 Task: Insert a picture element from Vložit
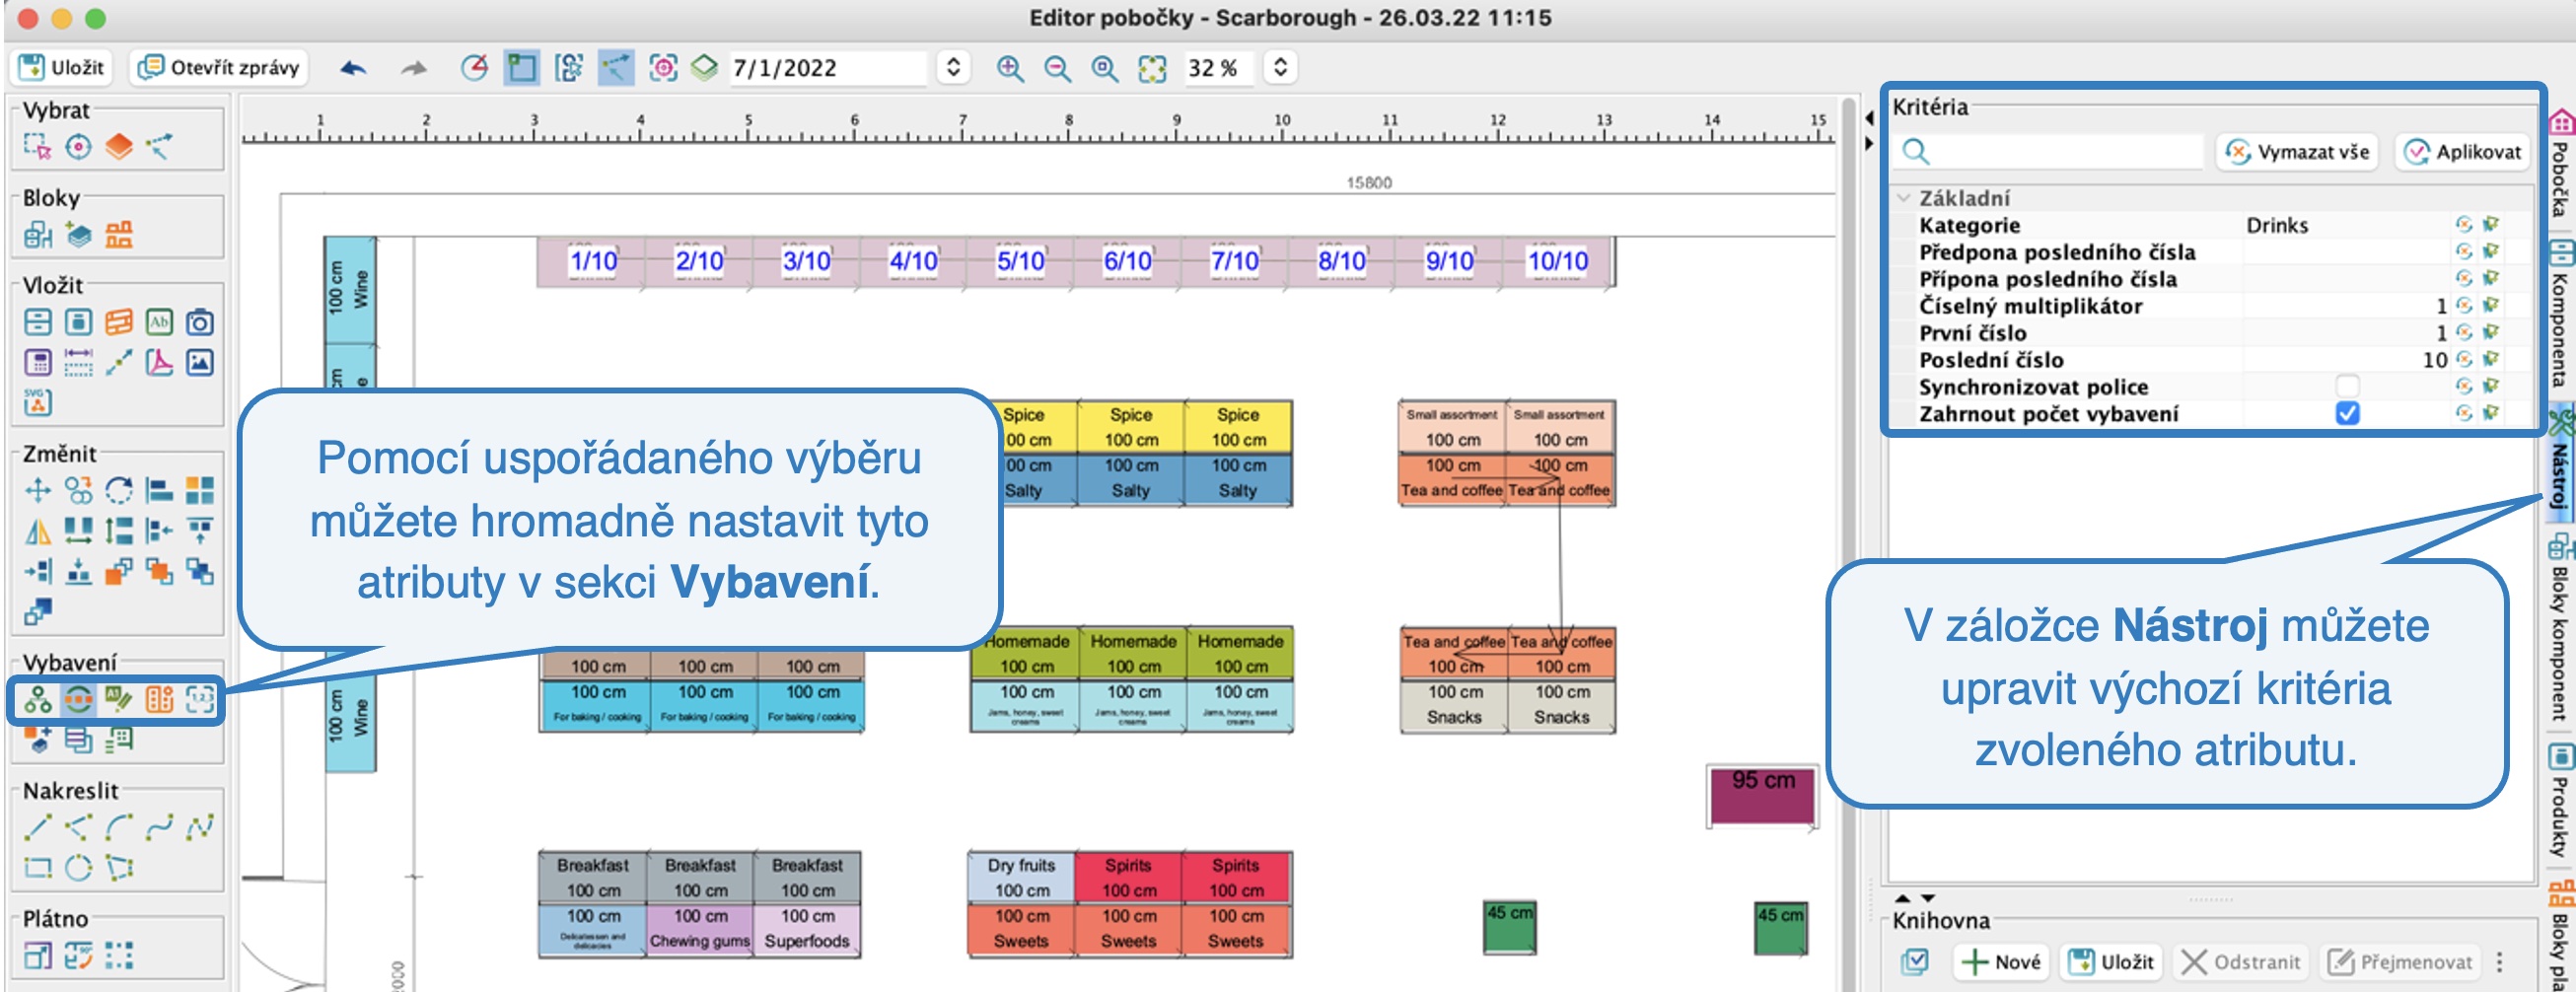point(200,362)
